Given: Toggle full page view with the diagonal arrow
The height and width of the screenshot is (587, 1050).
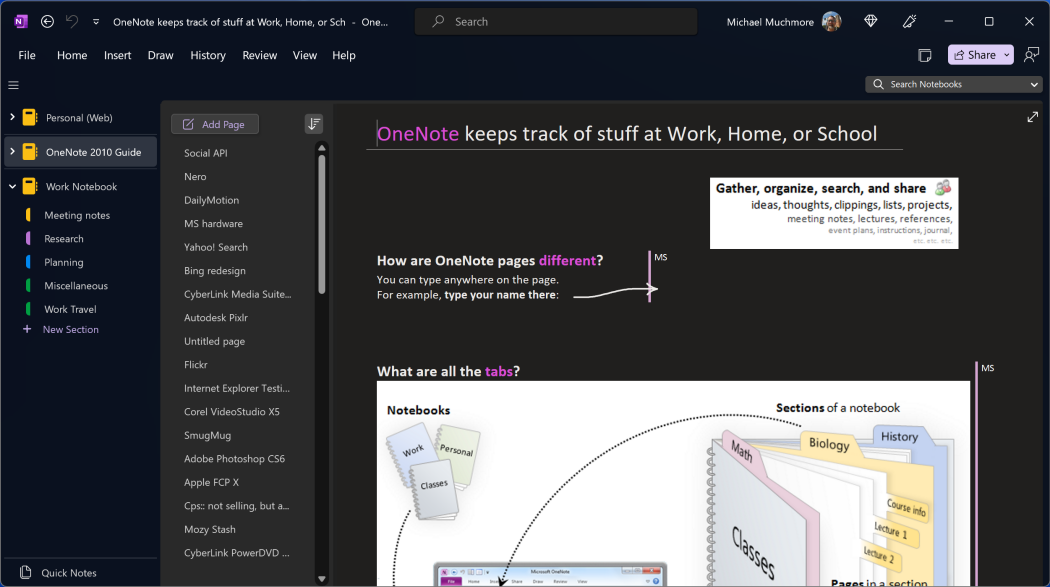Looking at the screenshot, I should click(1032, 117).
